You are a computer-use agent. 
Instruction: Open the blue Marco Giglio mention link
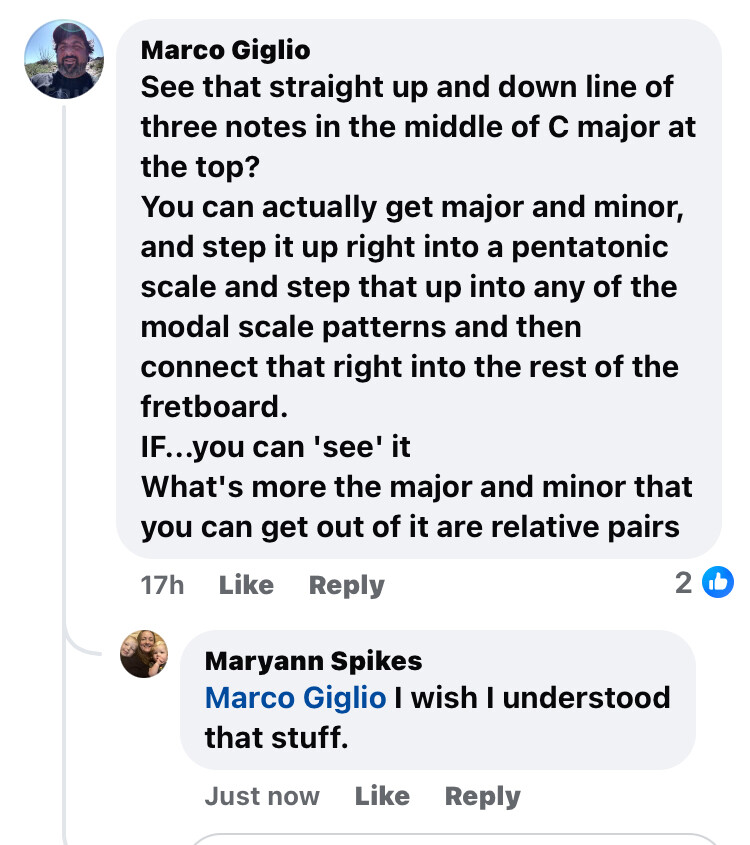click(295, 697)
